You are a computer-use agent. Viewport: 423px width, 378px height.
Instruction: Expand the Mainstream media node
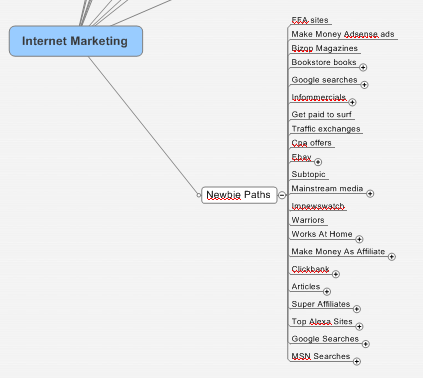370,194
